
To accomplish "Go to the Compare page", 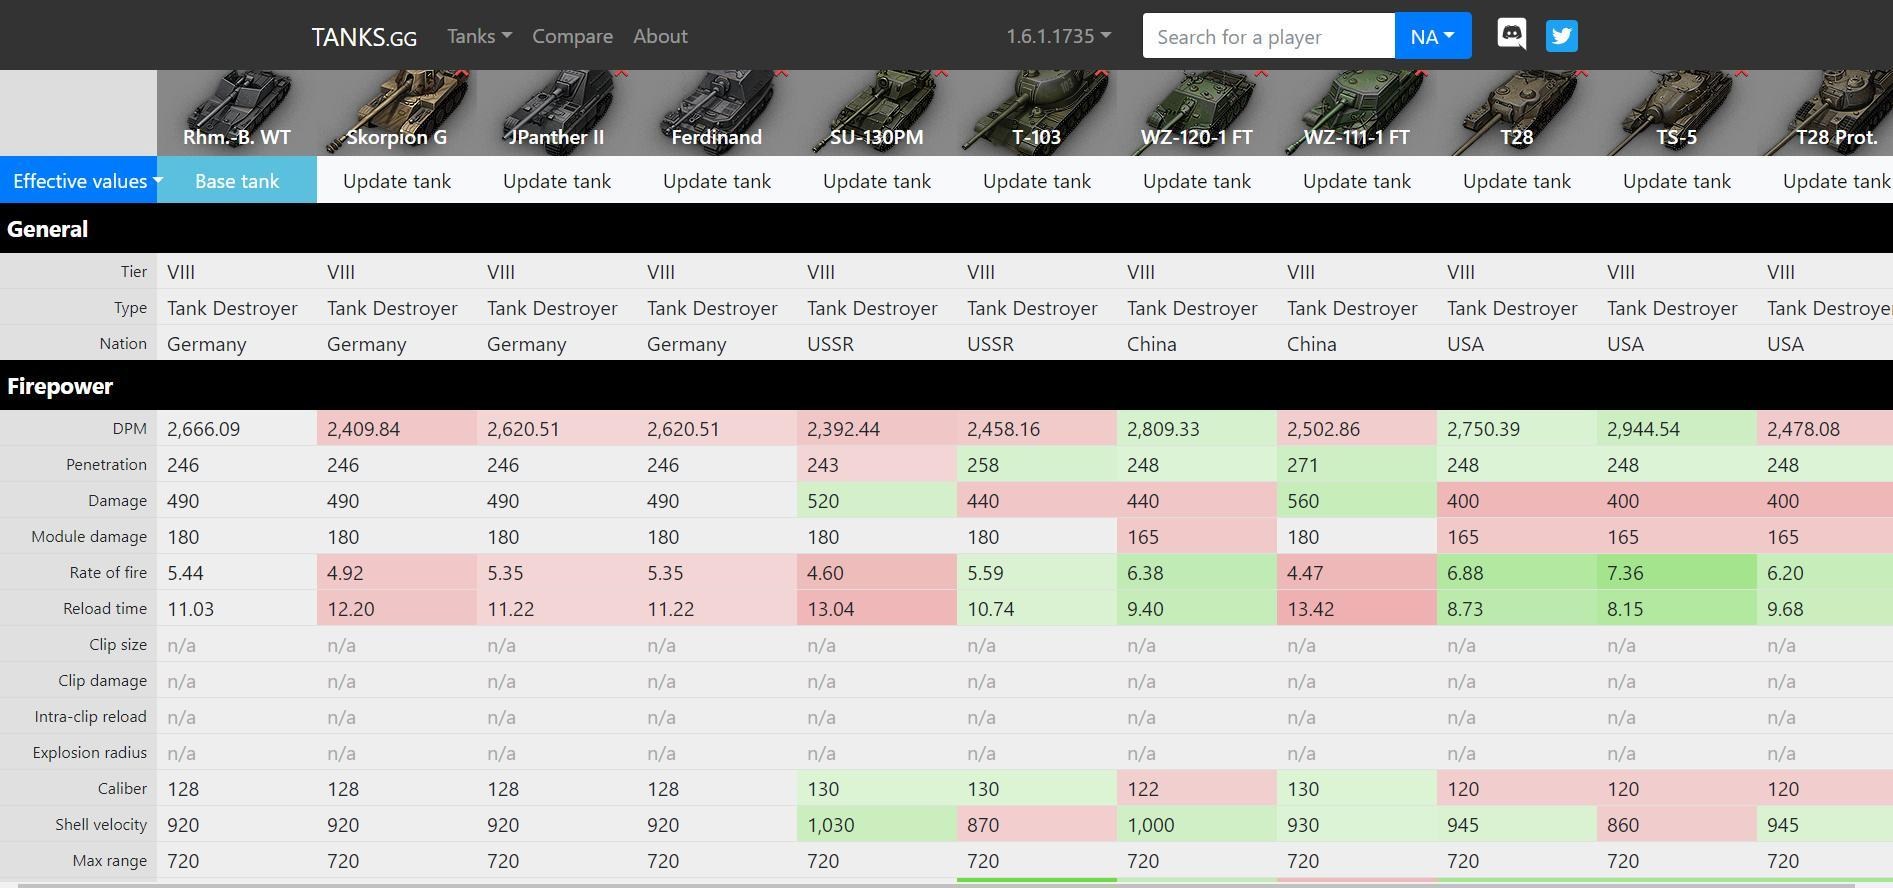I will point(572,36).
